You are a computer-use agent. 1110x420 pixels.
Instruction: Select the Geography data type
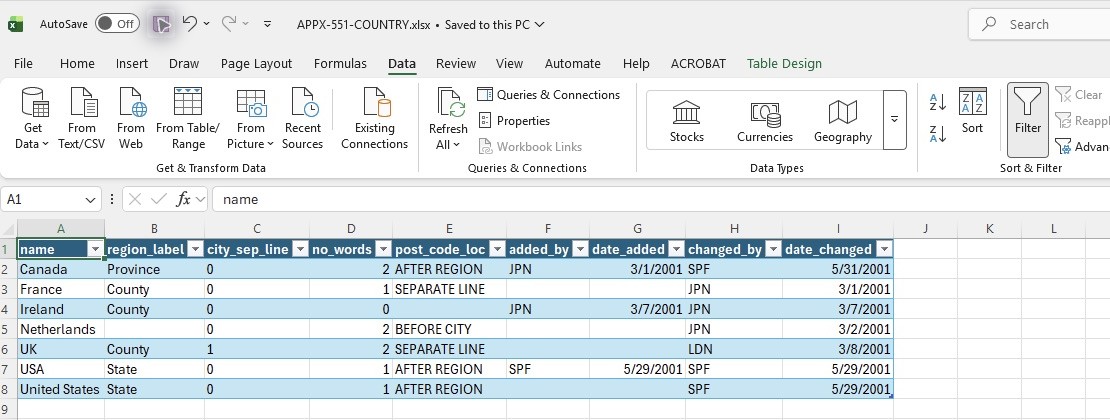pos(842,120)
